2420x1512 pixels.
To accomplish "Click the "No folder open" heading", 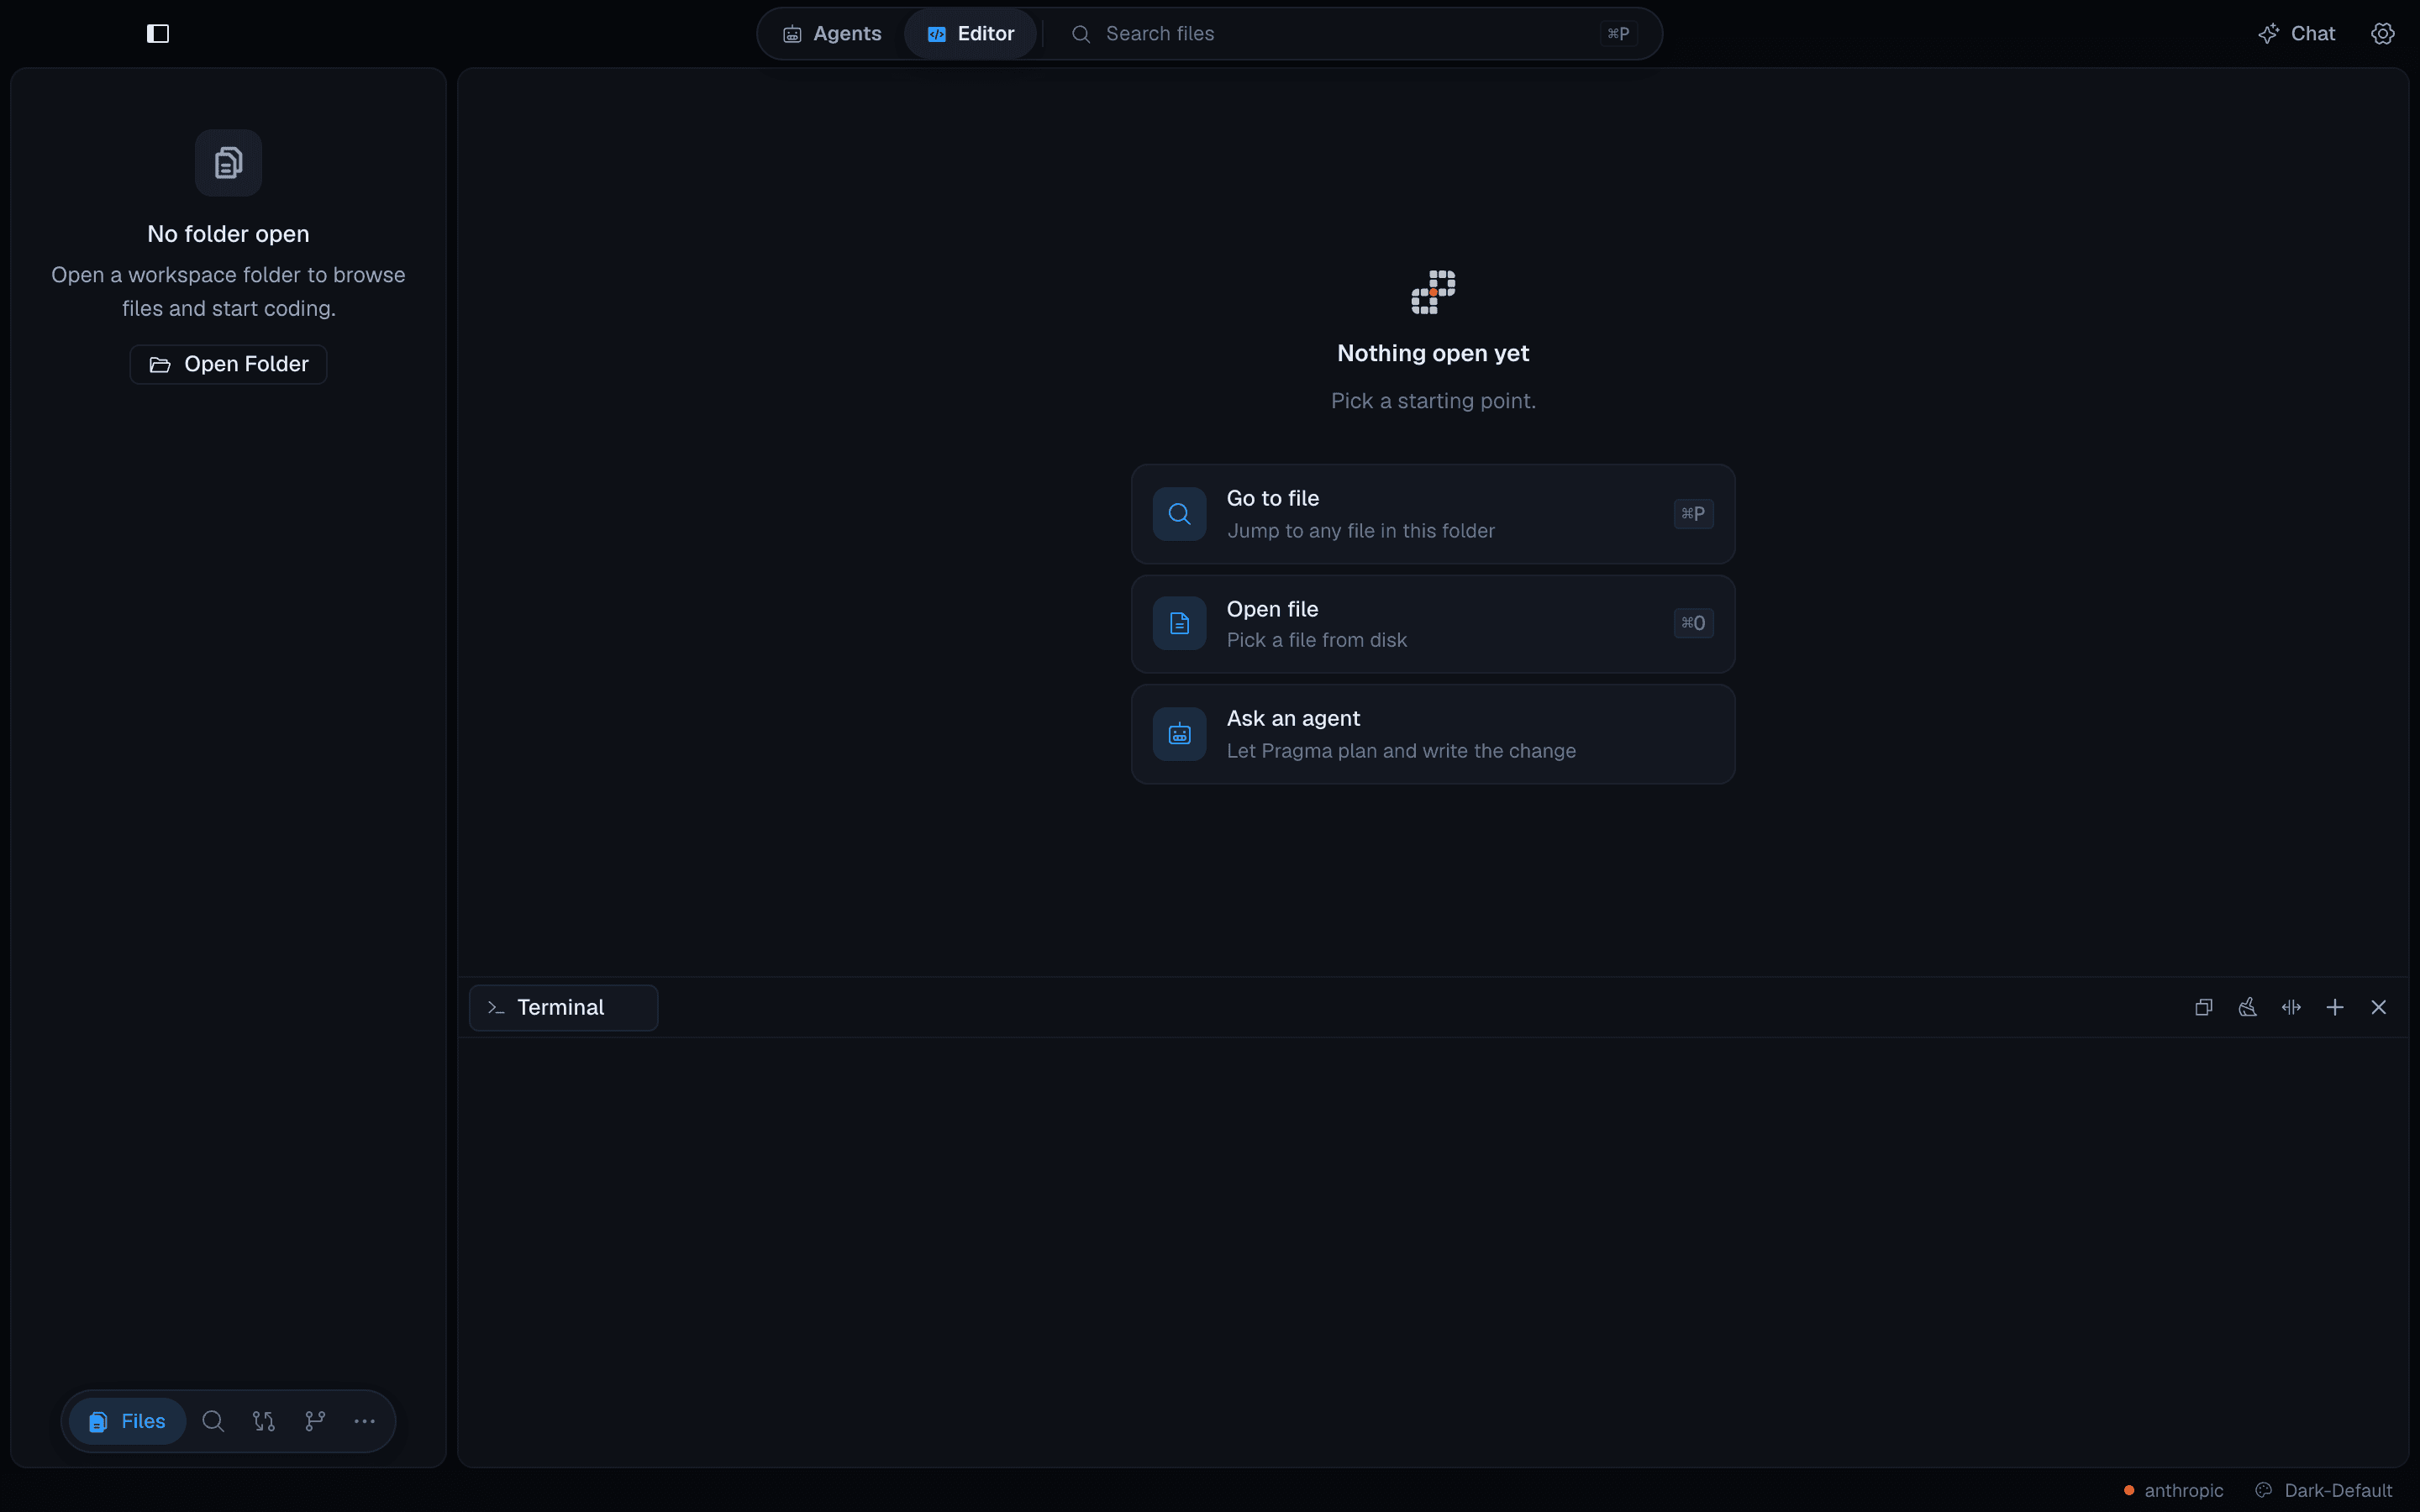I will tap(228, 234).
